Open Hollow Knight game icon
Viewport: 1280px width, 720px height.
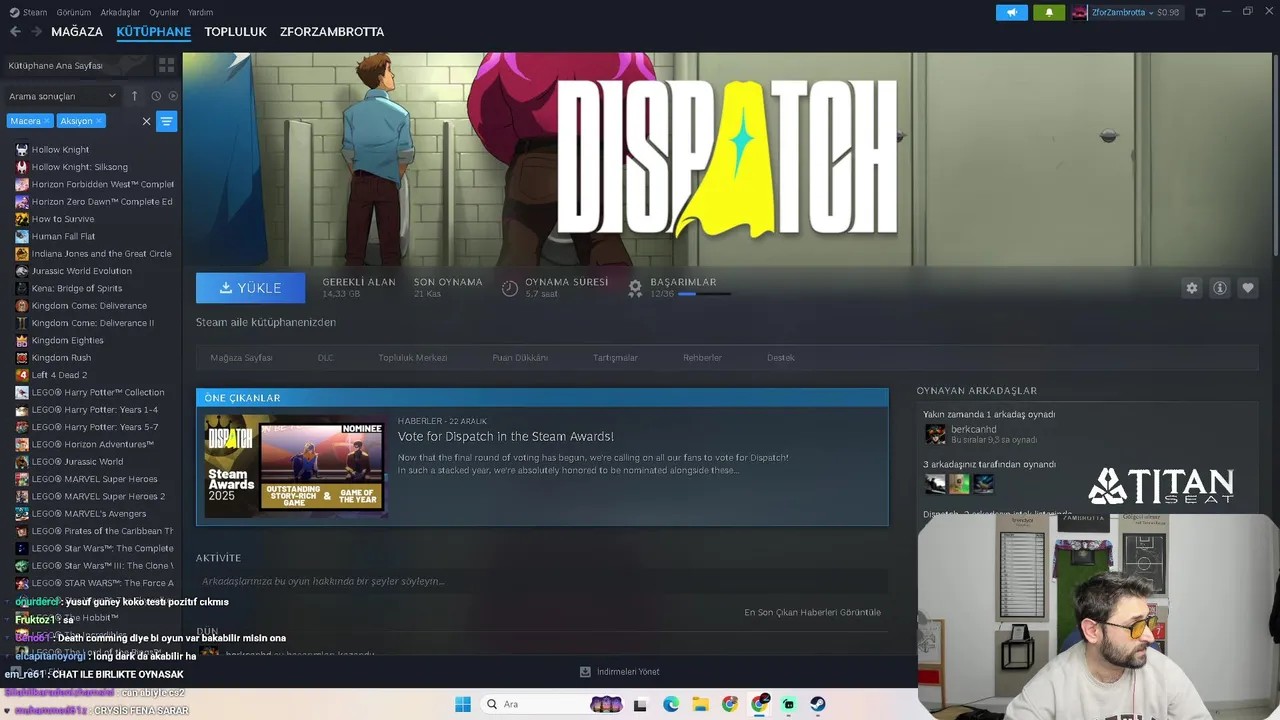pos(22,149)
